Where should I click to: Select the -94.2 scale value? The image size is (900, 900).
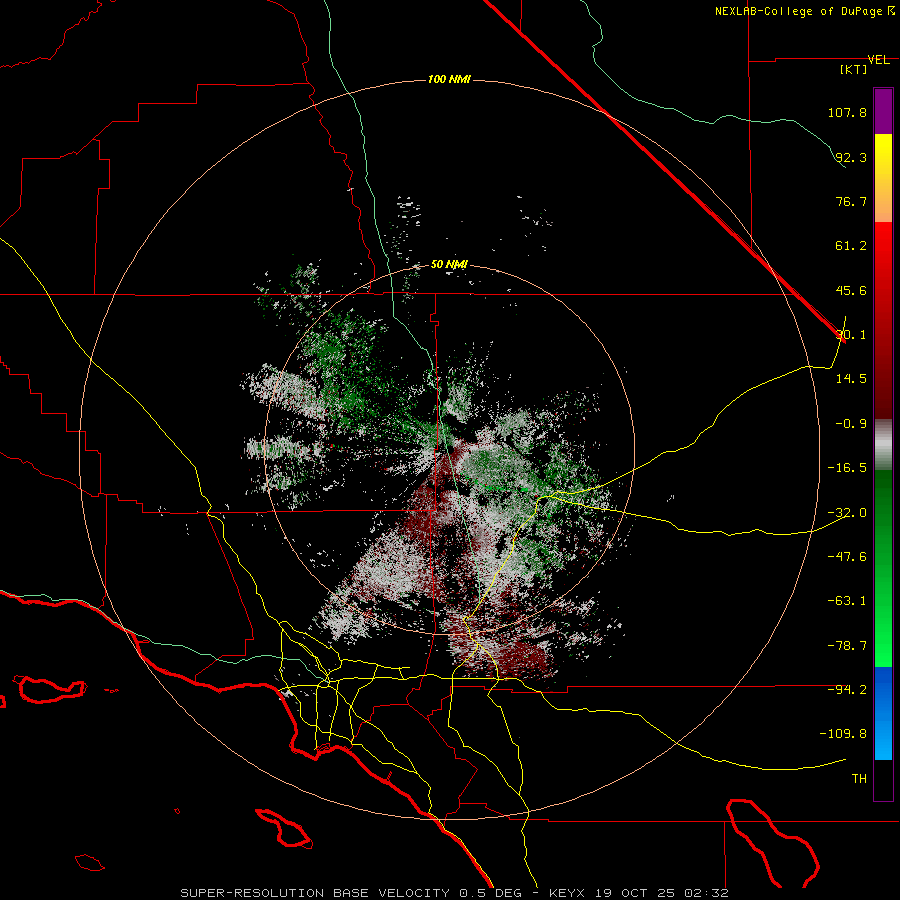(x=847, y=689)
